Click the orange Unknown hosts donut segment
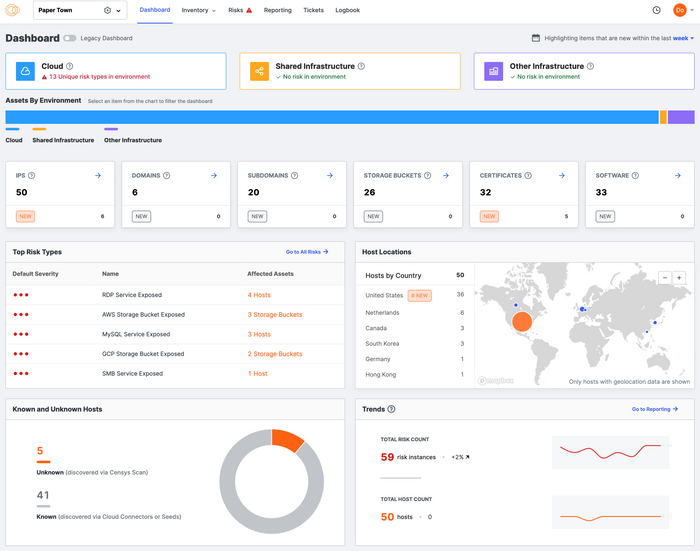Screen dimensions: 700x551 click(287, 438)
